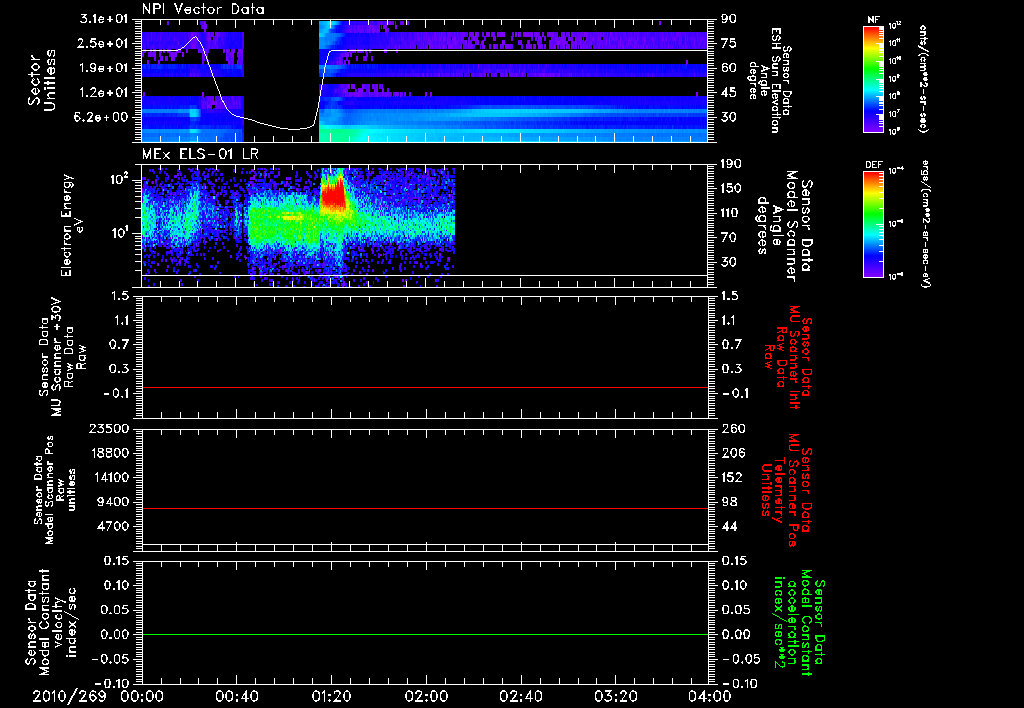
Task: Click the red line in MU Scanner +30V panel
Action: click(424, 387)
